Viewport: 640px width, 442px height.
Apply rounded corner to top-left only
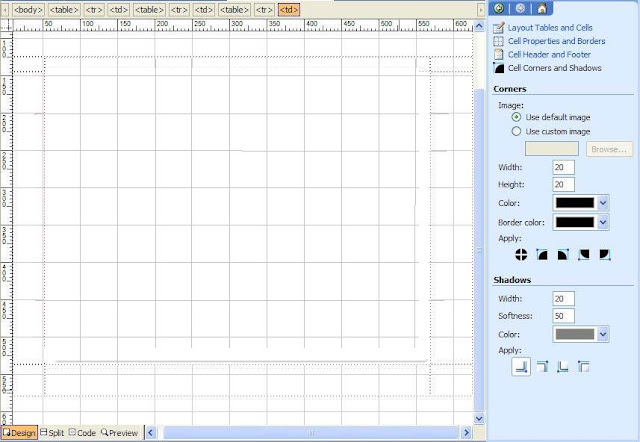tap(542, 255)
